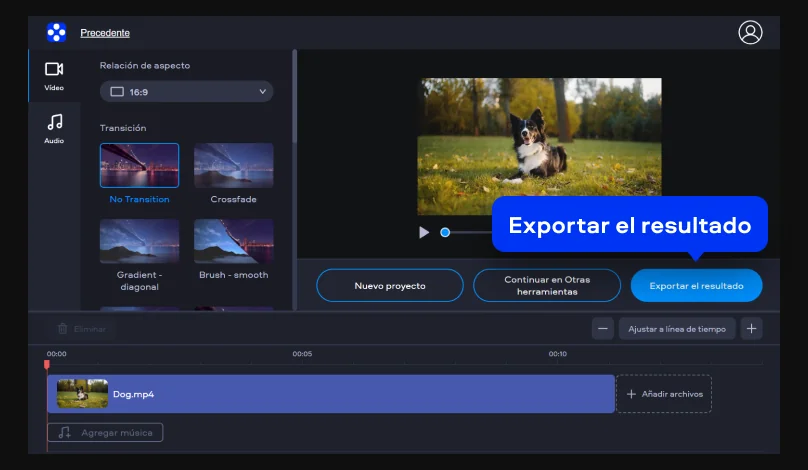Screen dimensions: 808x470
Task: Click the app logo icon
Action: pos(56,32)
